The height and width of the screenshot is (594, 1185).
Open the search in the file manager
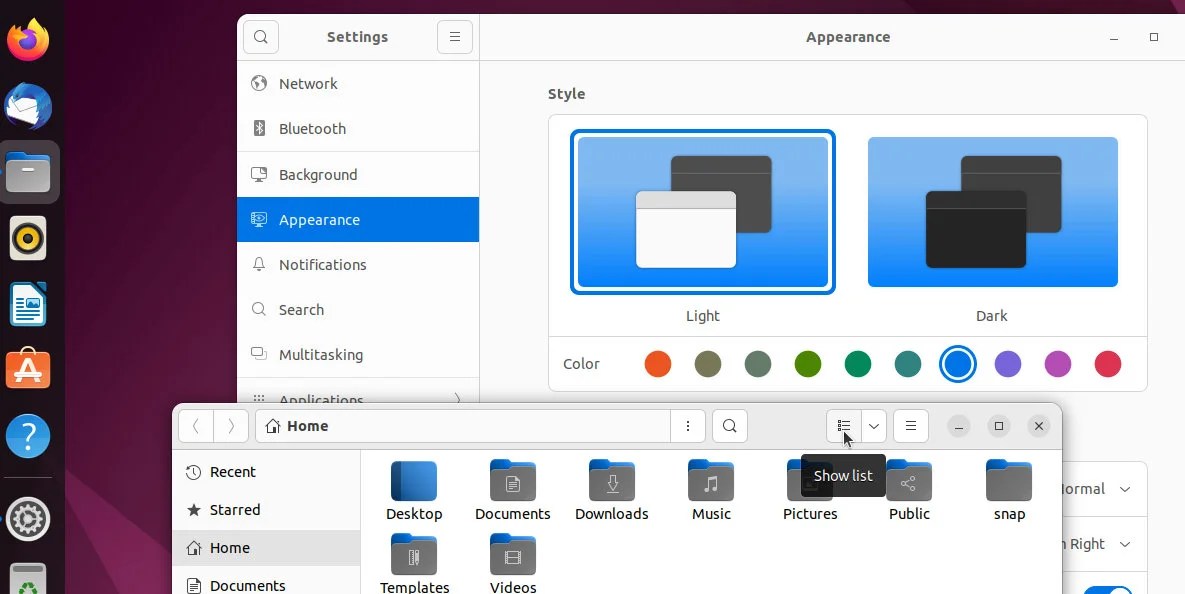click(x=729, y=426)
